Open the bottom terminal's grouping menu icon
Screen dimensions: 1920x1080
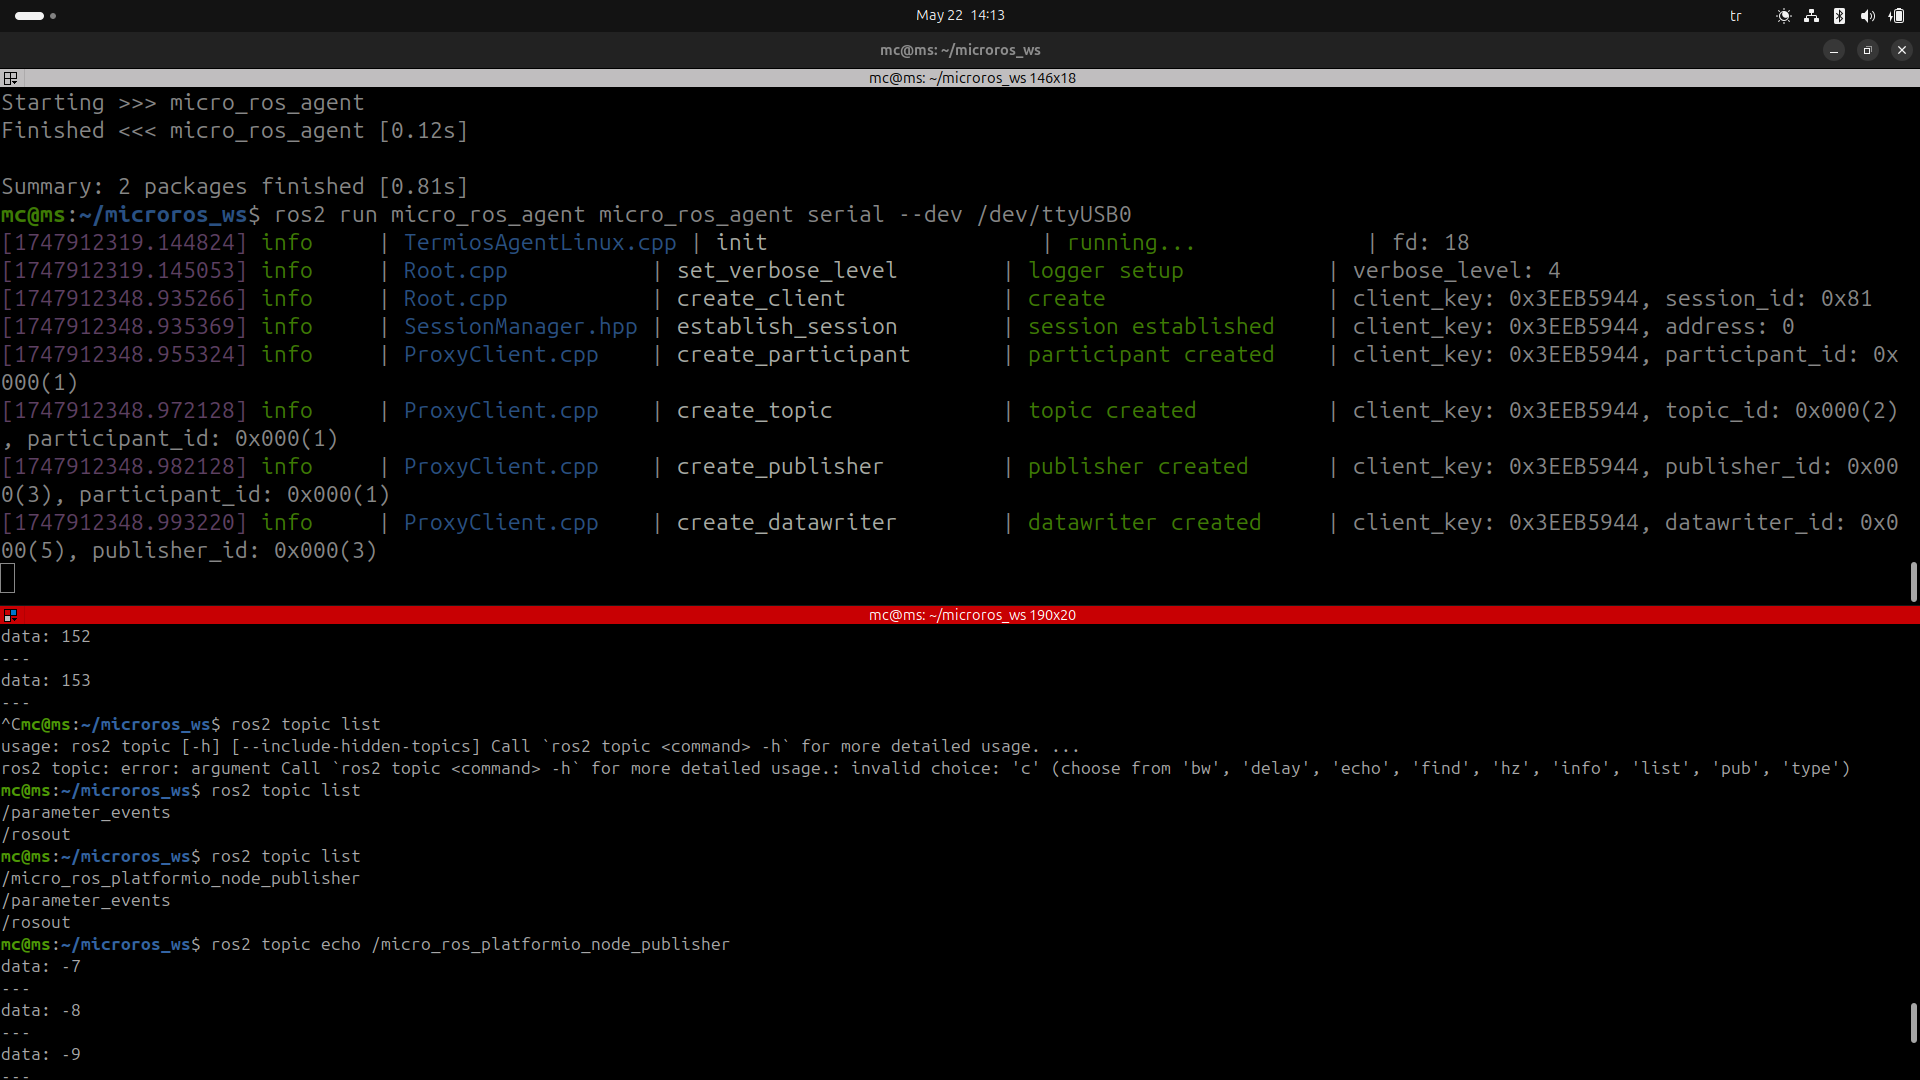pyautogui.click(x=10, y=615)
